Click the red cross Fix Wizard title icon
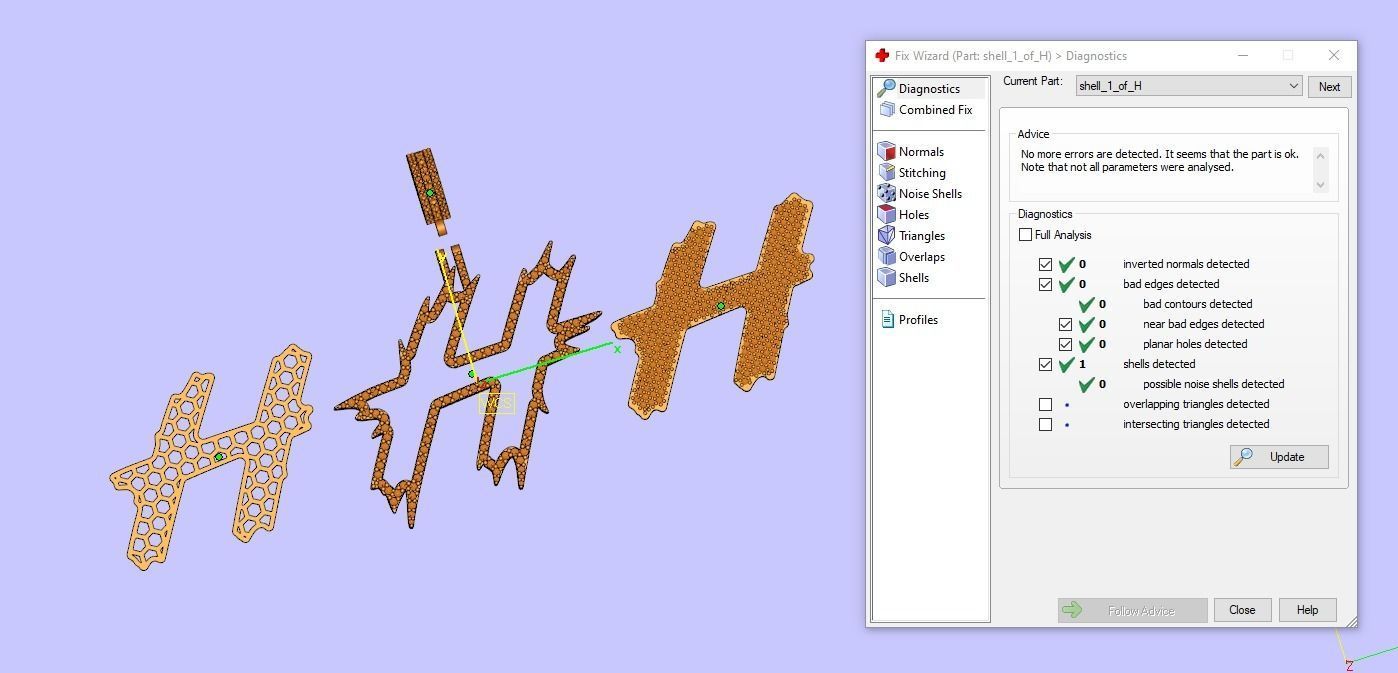The width and height of the screenshot is (1398, 673). [881, 56]
